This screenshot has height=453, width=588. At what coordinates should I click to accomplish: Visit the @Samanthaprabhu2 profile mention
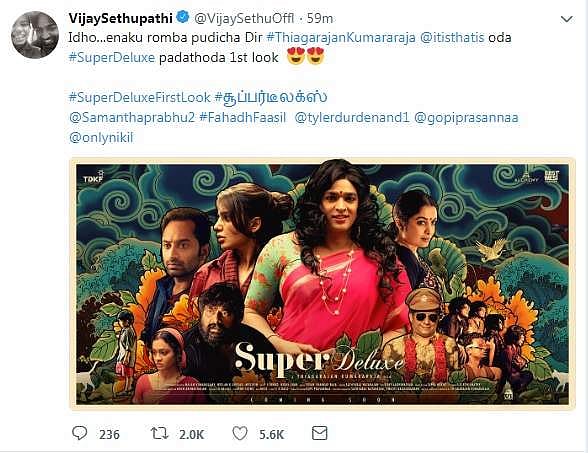pos(132,118)
